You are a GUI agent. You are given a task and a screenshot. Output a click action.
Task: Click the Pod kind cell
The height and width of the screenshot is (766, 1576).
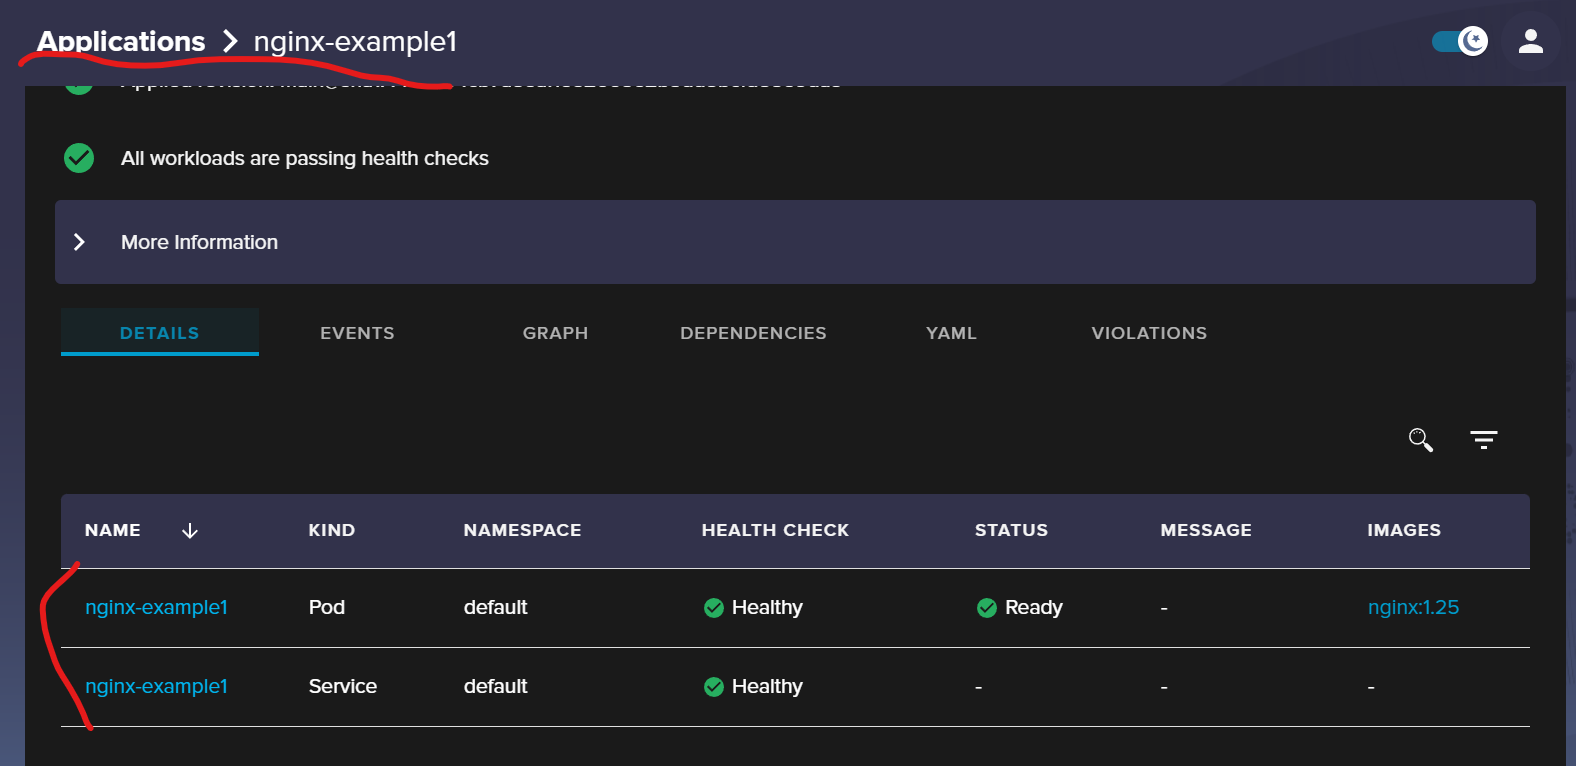[327, 607]
